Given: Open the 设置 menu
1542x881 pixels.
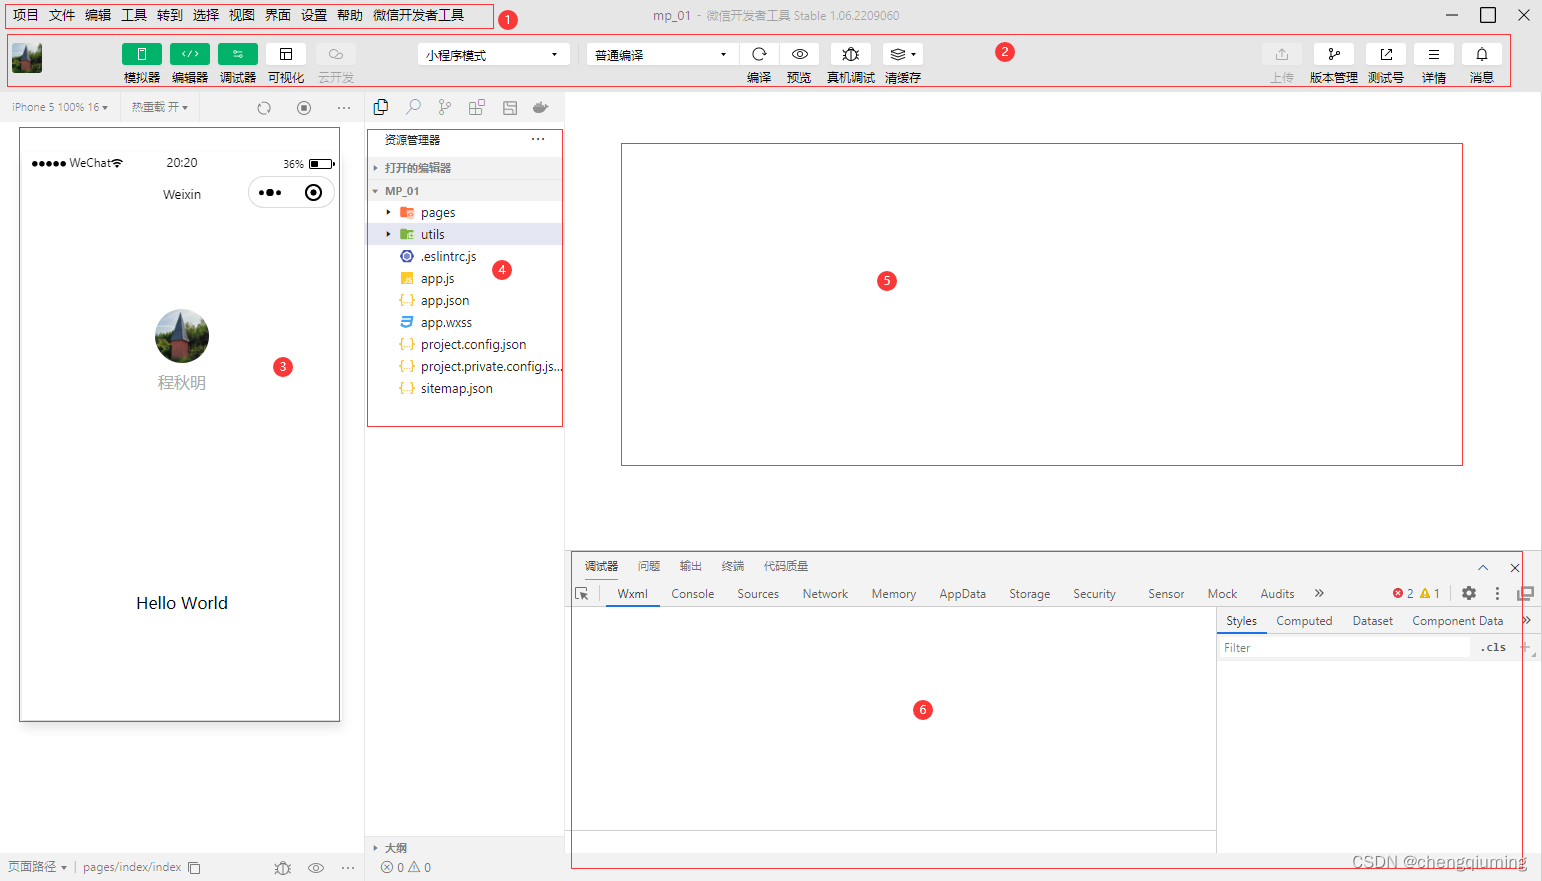Looking at the screenshot, I should pyautogui.click(x=314, y=15).
